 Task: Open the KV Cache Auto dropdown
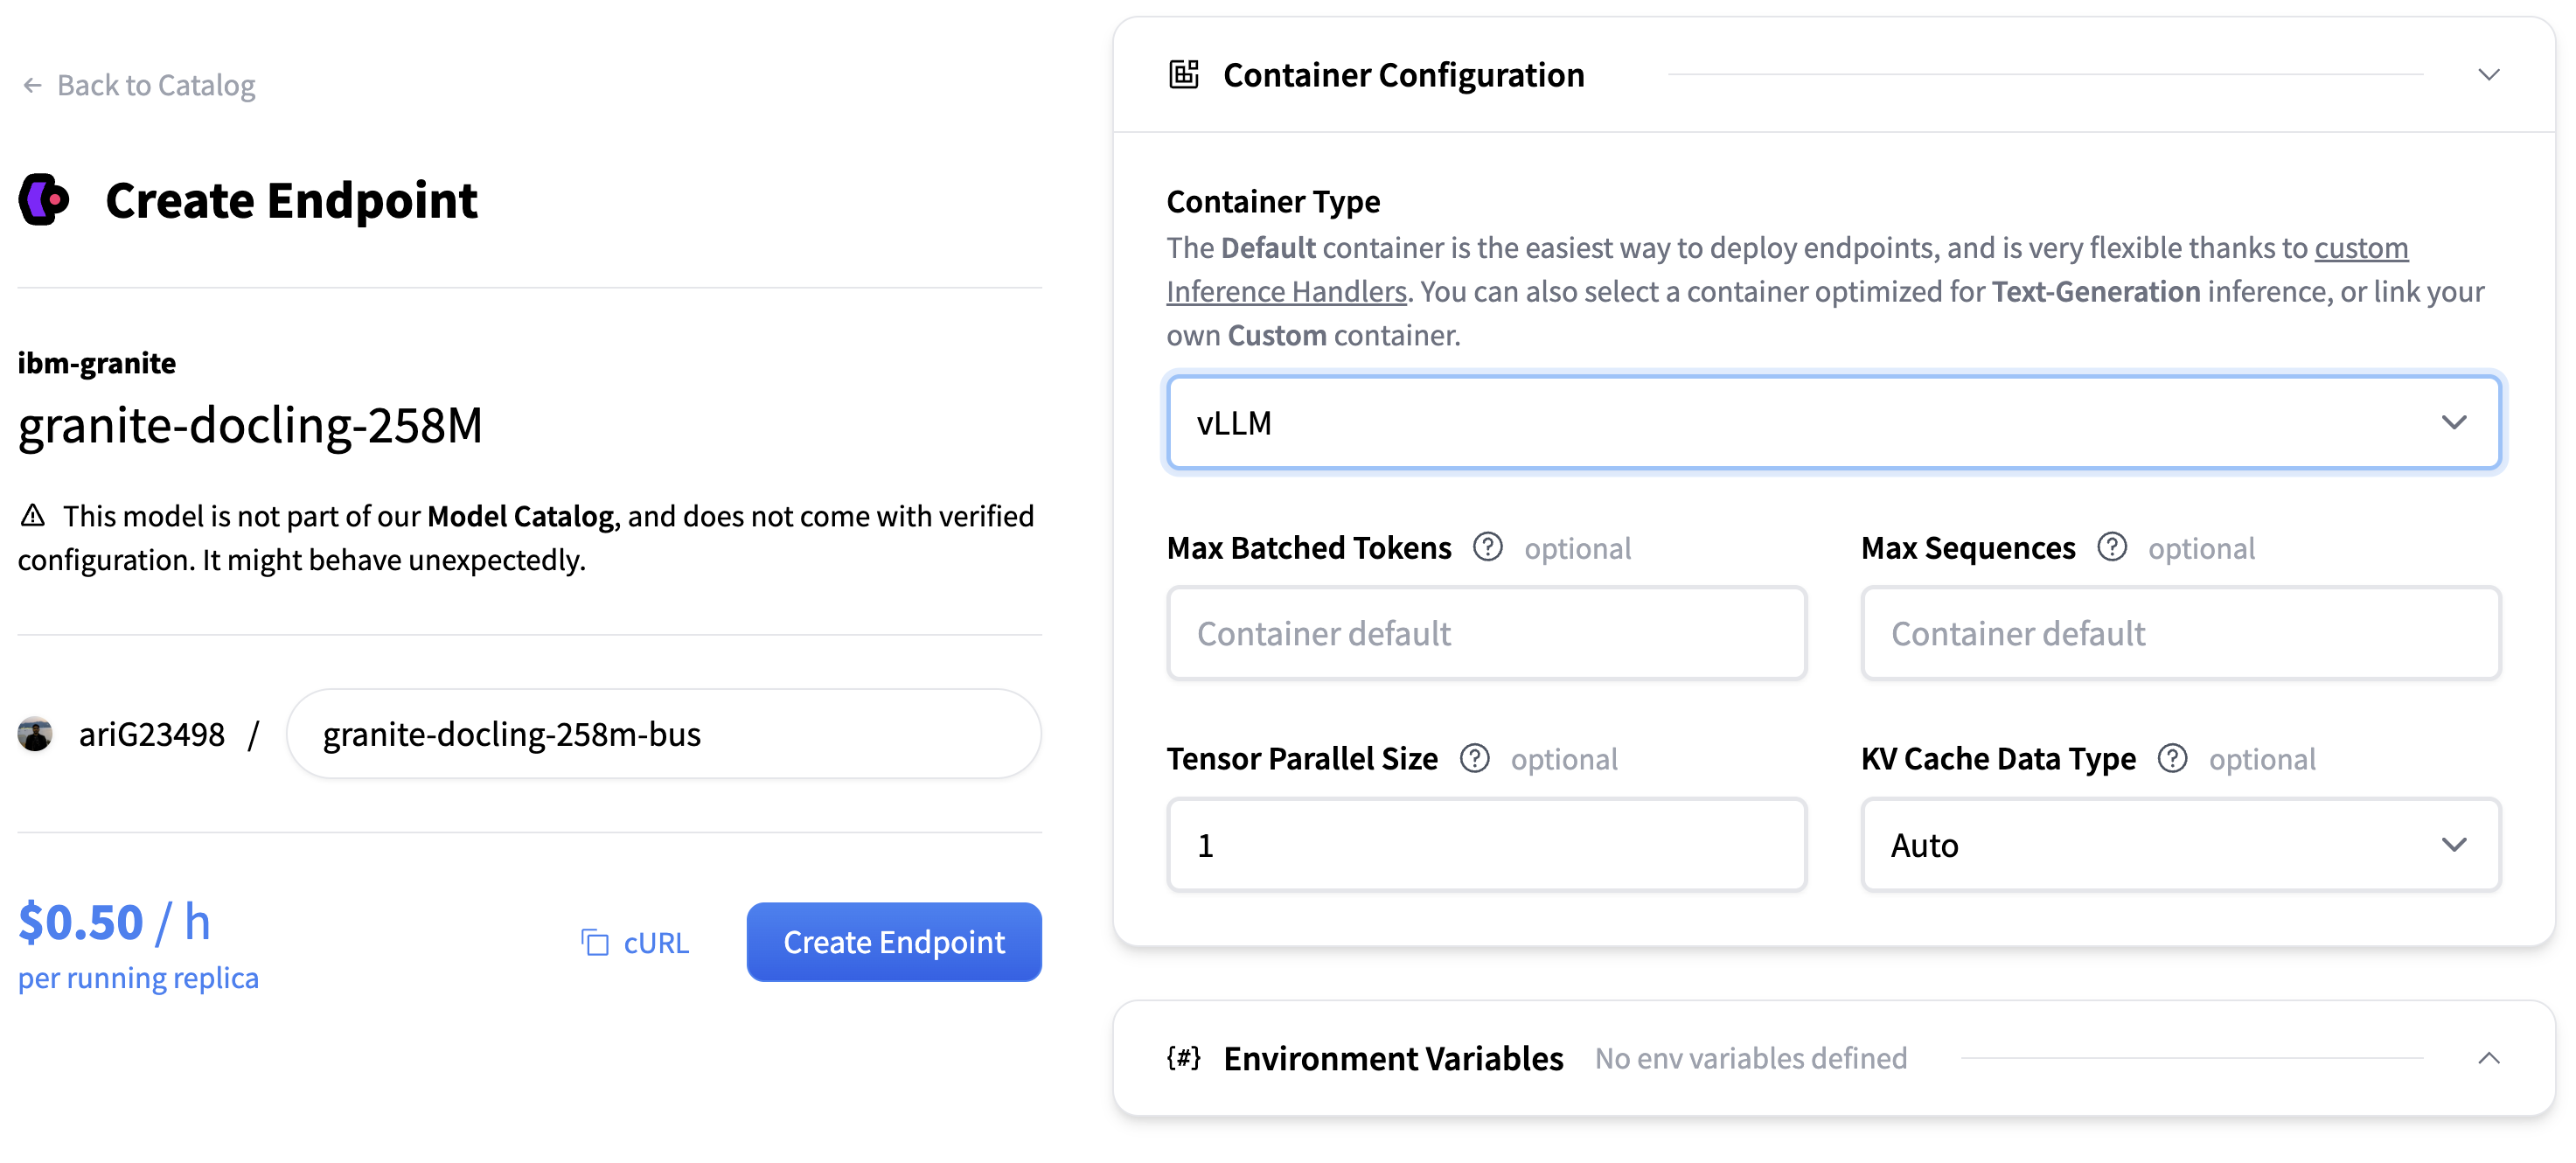pos(2180,845)
